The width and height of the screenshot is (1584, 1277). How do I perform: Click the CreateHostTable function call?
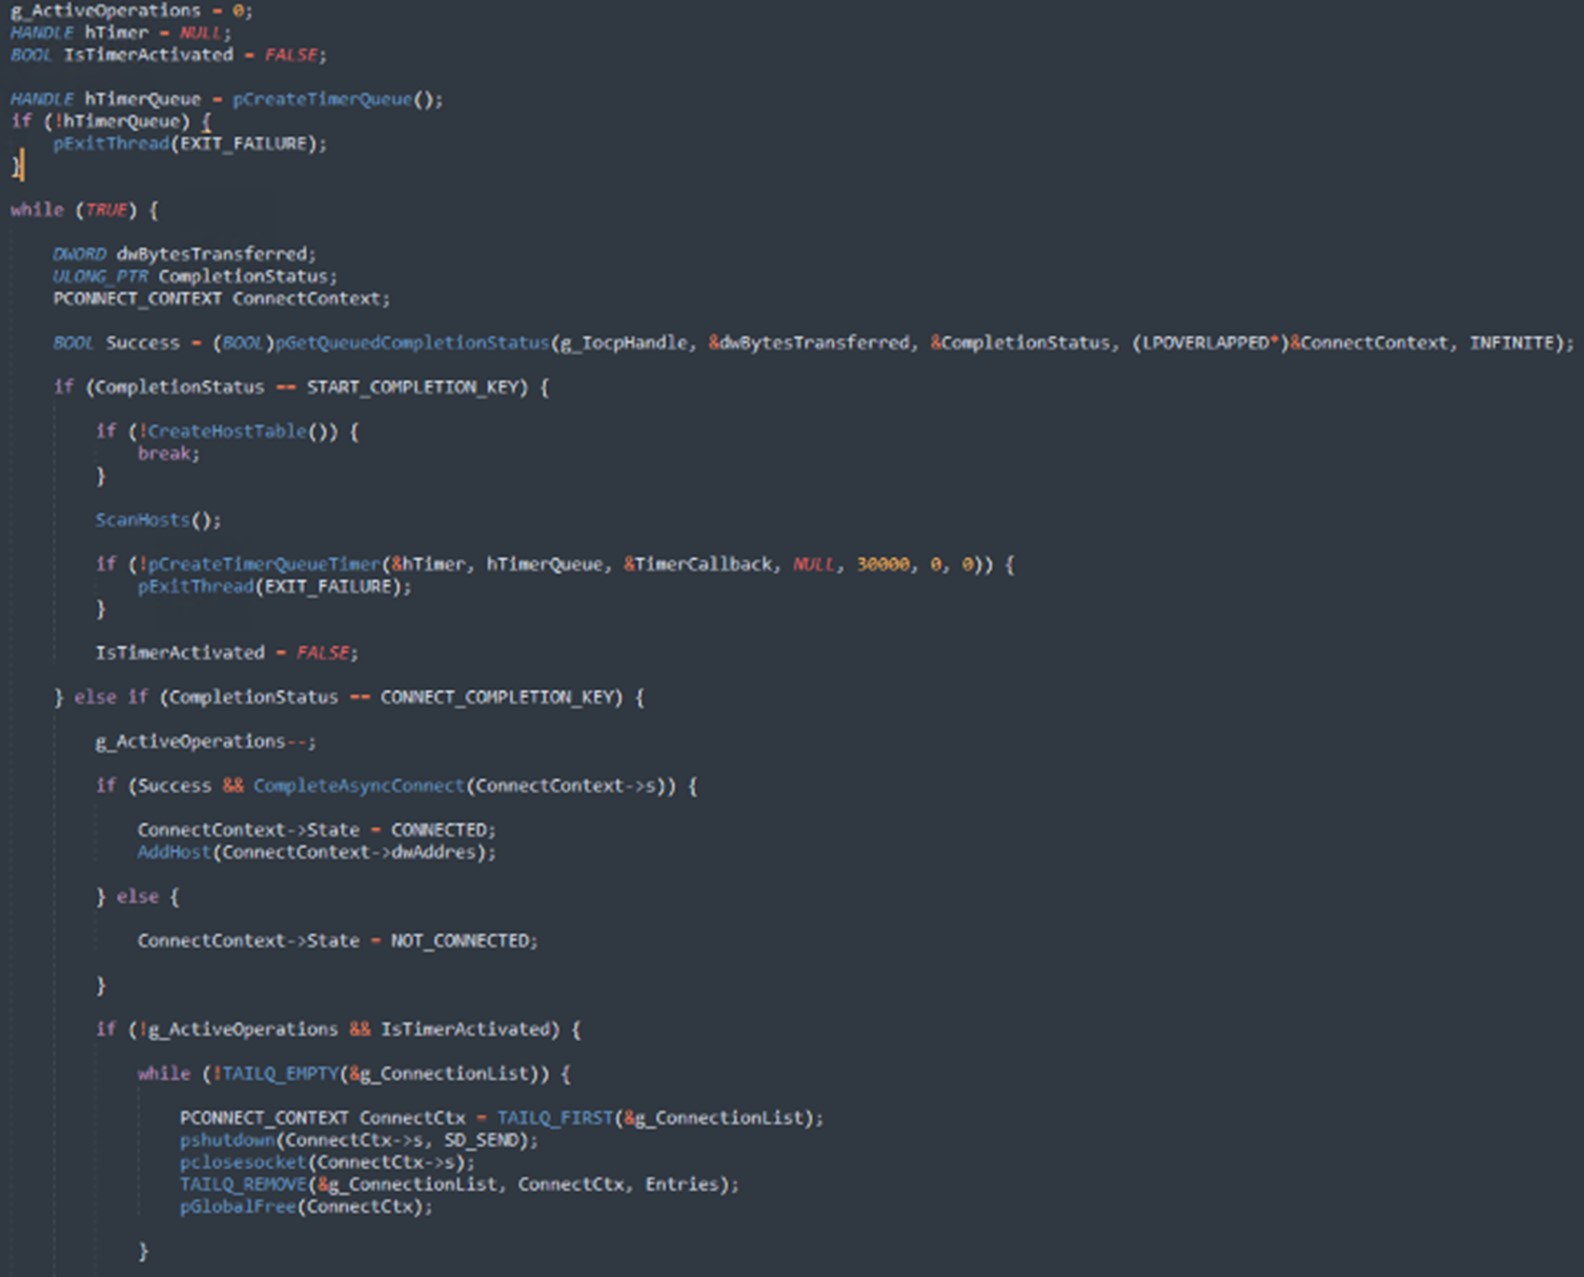[x=227, y=431]
